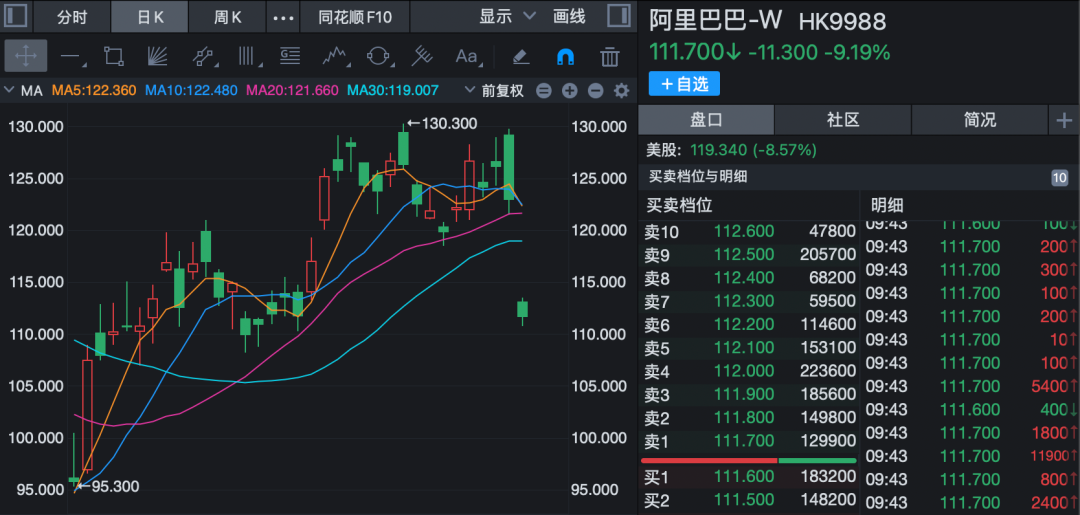Click the trash delete-all-drawings icon

(610, 56)
